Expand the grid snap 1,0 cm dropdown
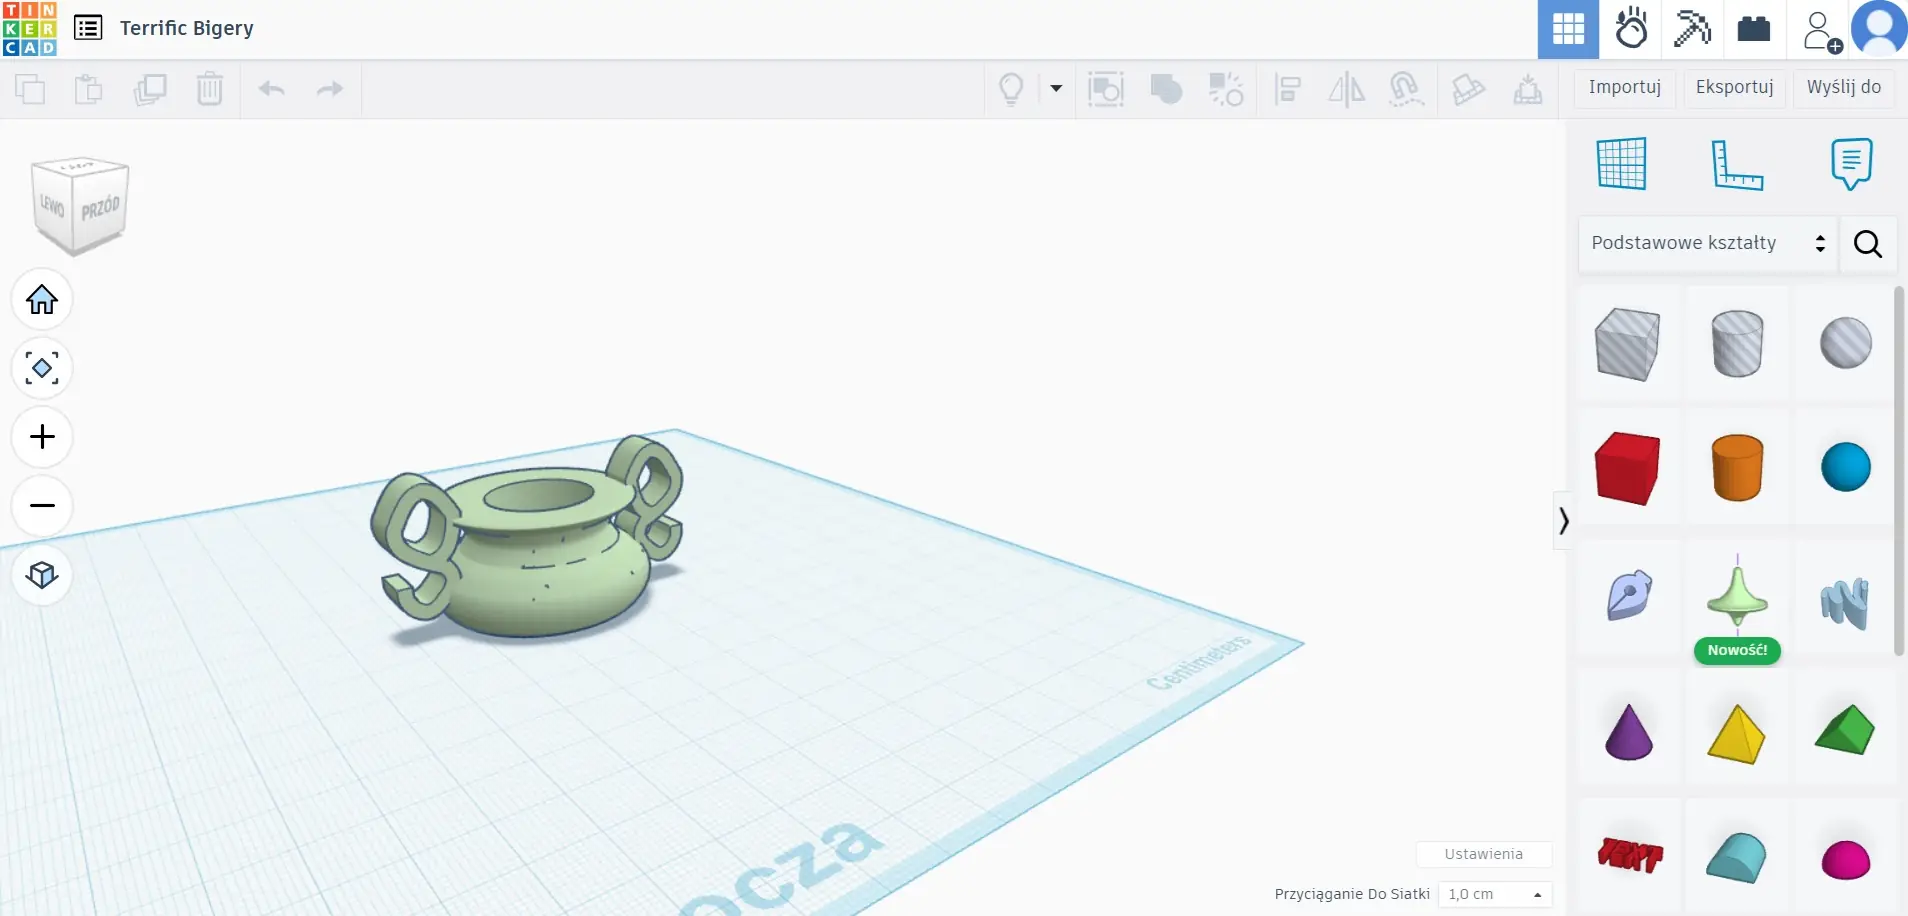The width and height of the screenshot is (1908, 916). coord(1496,894)
